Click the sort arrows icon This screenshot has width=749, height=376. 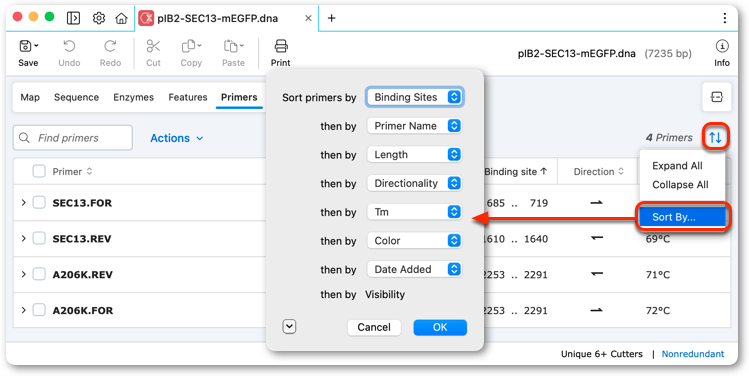coord(715,138)
